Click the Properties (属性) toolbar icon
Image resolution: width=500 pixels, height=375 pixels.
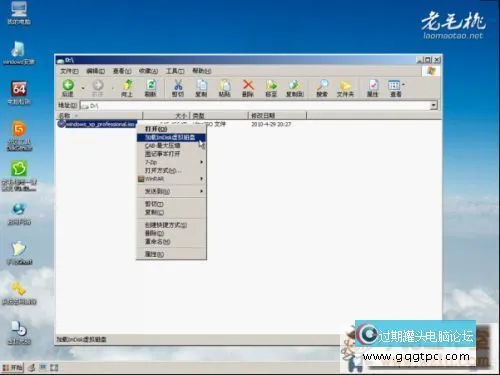(373, 85)
